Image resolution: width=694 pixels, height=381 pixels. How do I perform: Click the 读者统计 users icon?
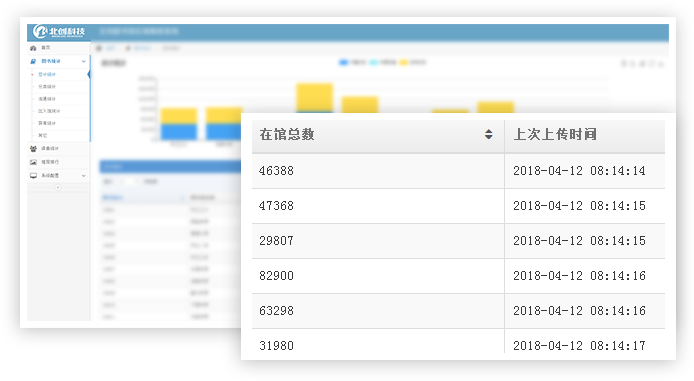tap(33, 149)
